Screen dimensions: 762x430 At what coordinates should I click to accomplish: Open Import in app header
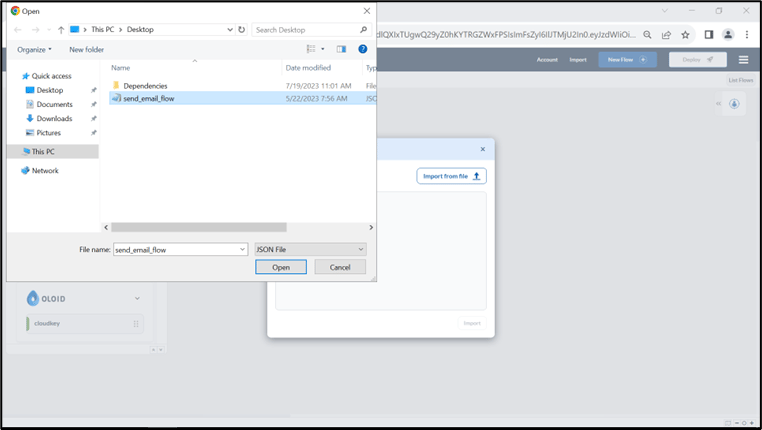[578, 60]
